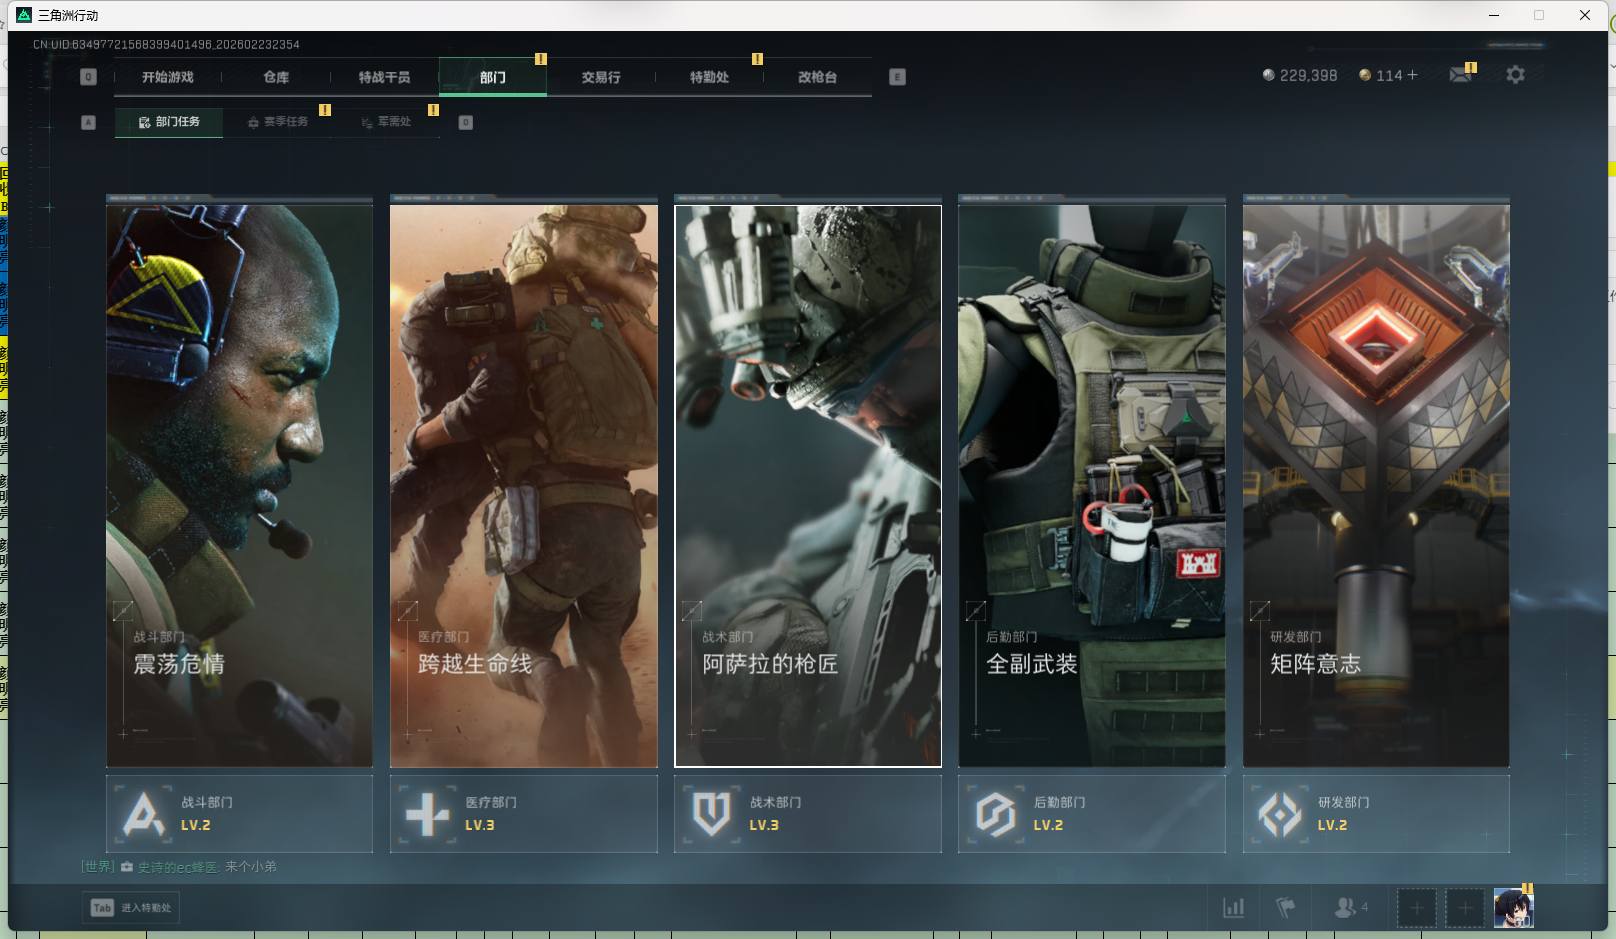Click the first empty squad slot plus
The width and height of the screenshot is (1616, 939).
pyautogui.click(x=1416, y=908)
